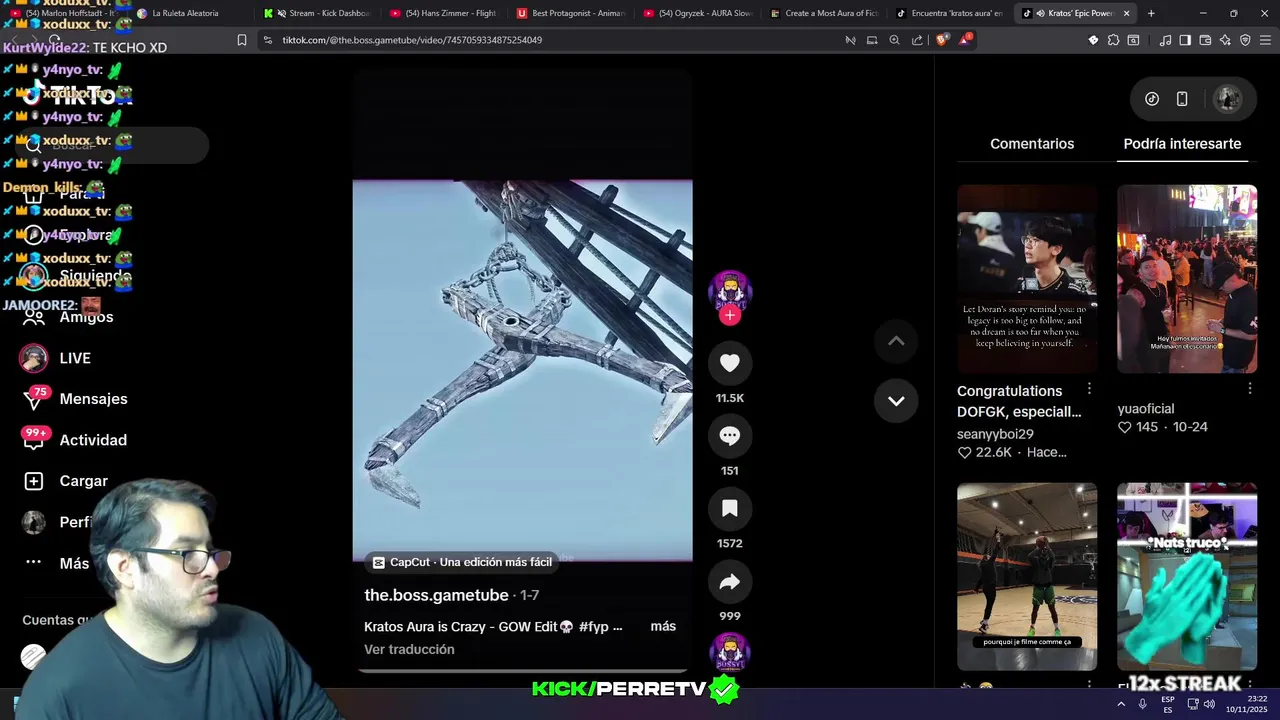Open the taskbar microphone icon
1280x720 pixels.
1142,704
